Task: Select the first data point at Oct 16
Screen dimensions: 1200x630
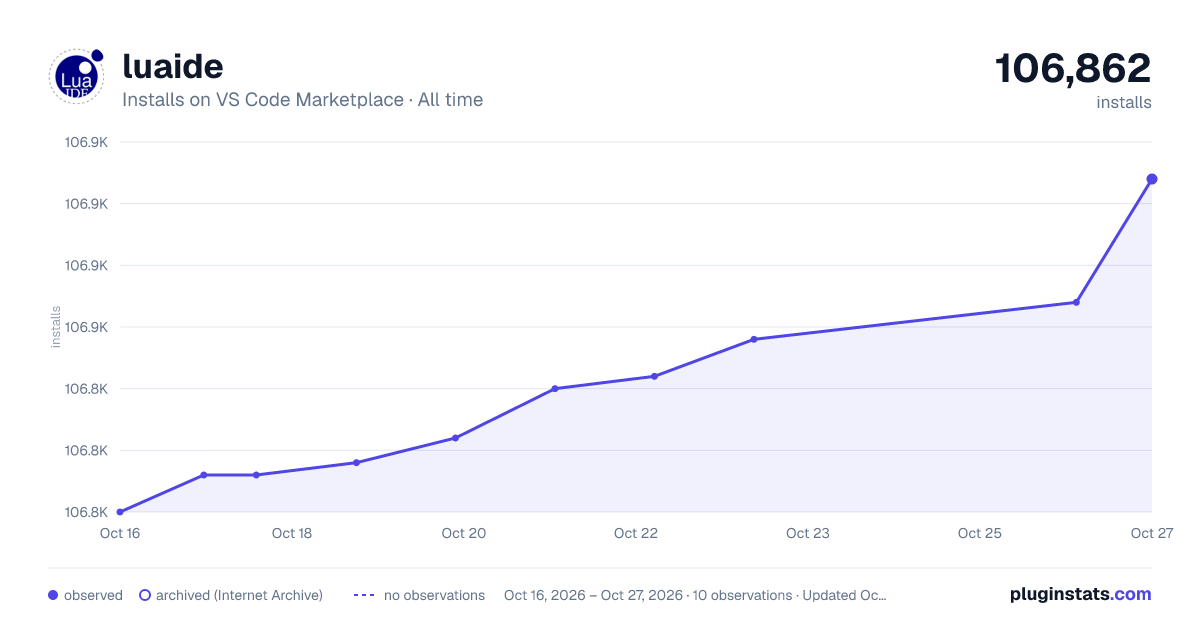Action: point(120,512)
